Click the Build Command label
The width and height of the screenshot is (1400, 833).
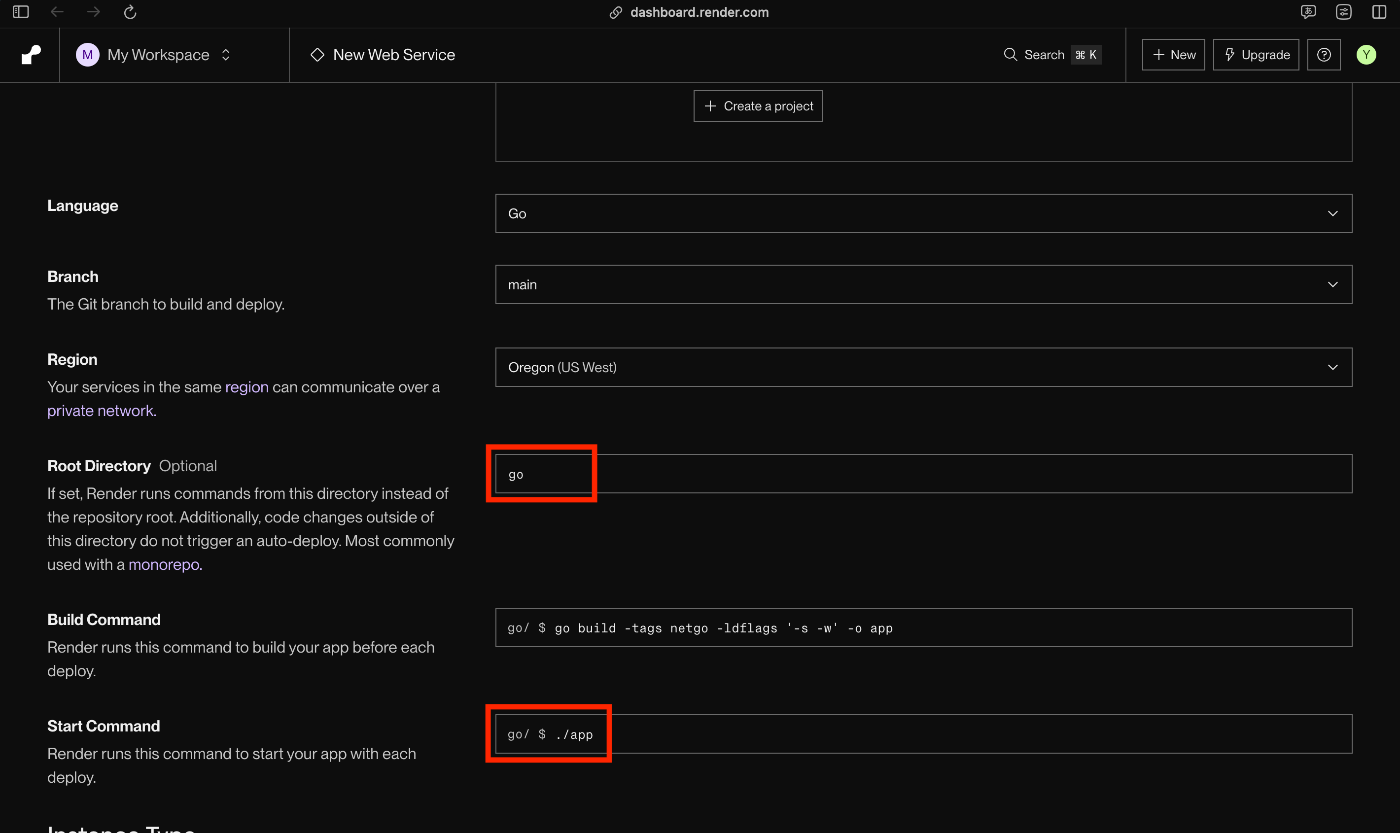(104, 620)
